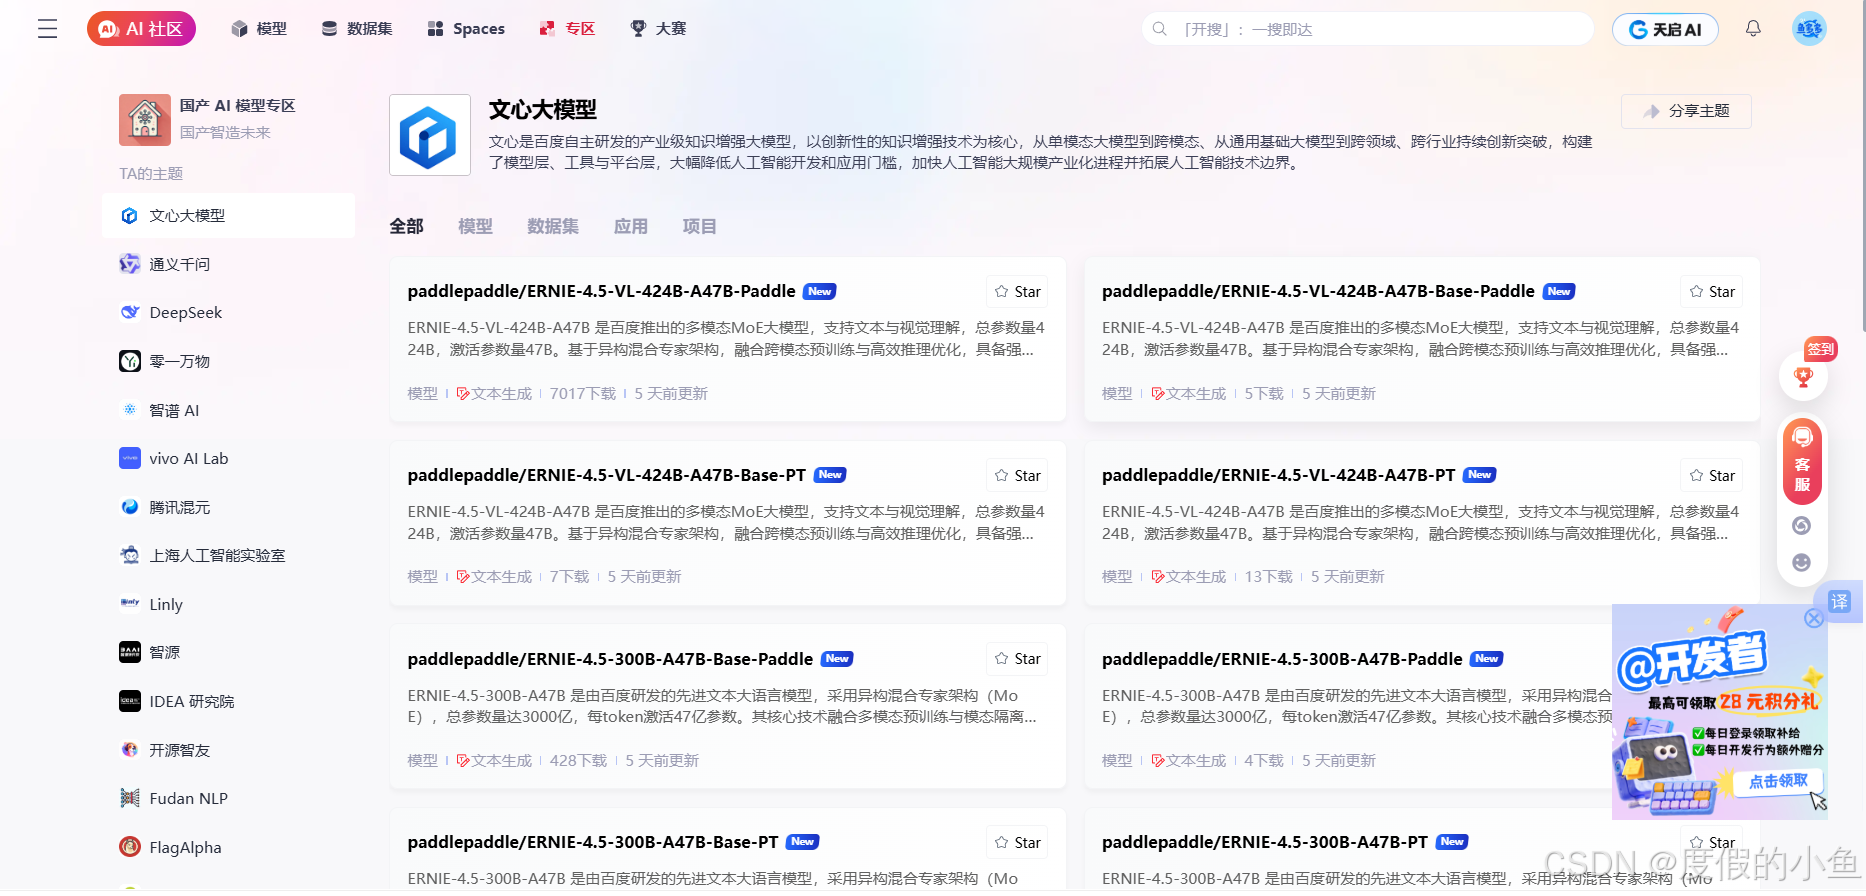Open ERNIE-4.5-VL-424B-A47B-Base-Paddle model link
Viewport: 1866px width, 896px height.
[x=1318, y=291]
